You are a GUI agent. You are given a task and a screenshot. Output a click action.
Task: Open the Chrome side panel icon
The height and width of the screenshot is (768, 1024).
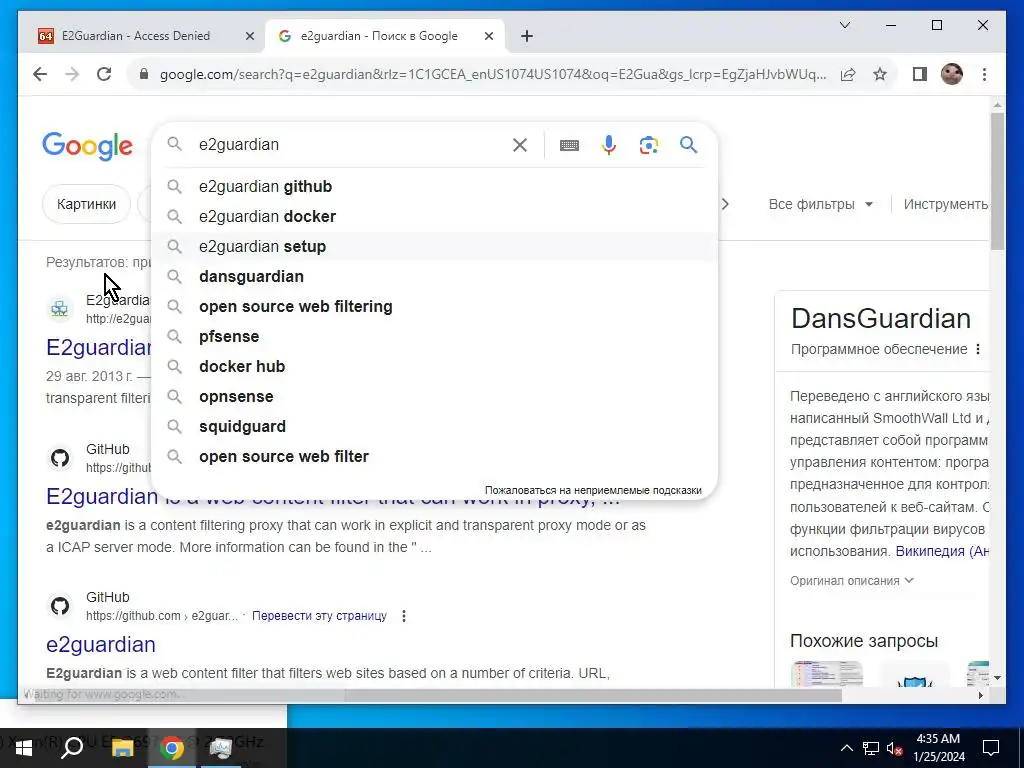[x=920, y=74]
